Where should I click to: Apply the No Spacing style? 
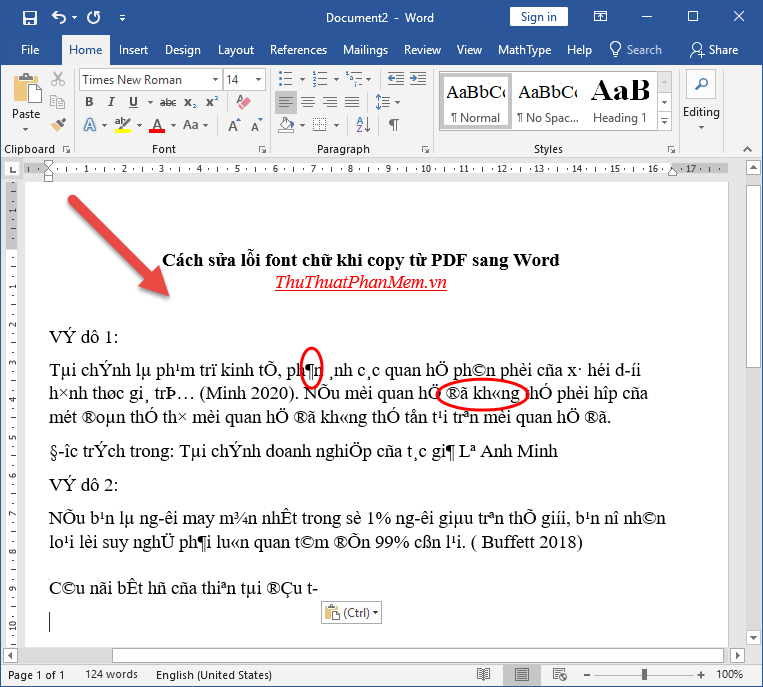coord(547,101)
